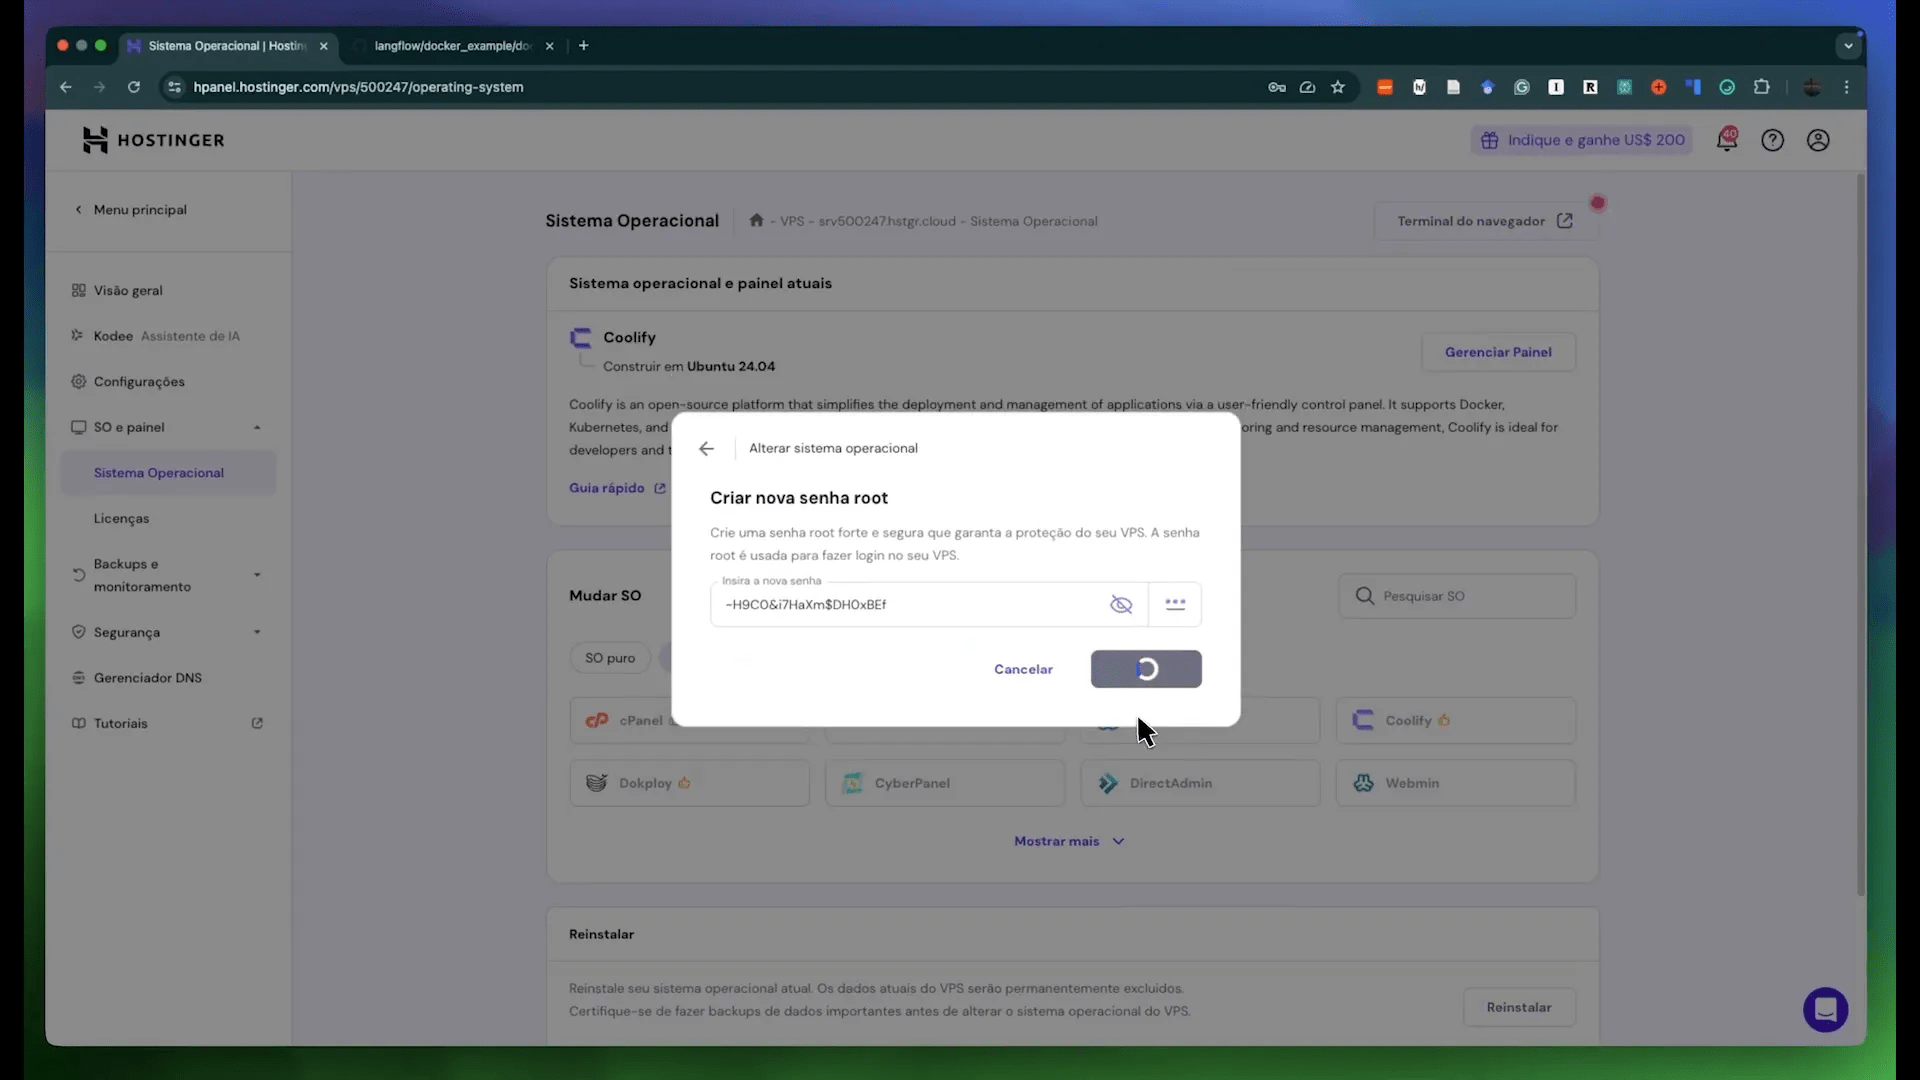Expand Backups e monitoramento section
Screen dimensions: 1920x1080
click(x=168, y=575)
